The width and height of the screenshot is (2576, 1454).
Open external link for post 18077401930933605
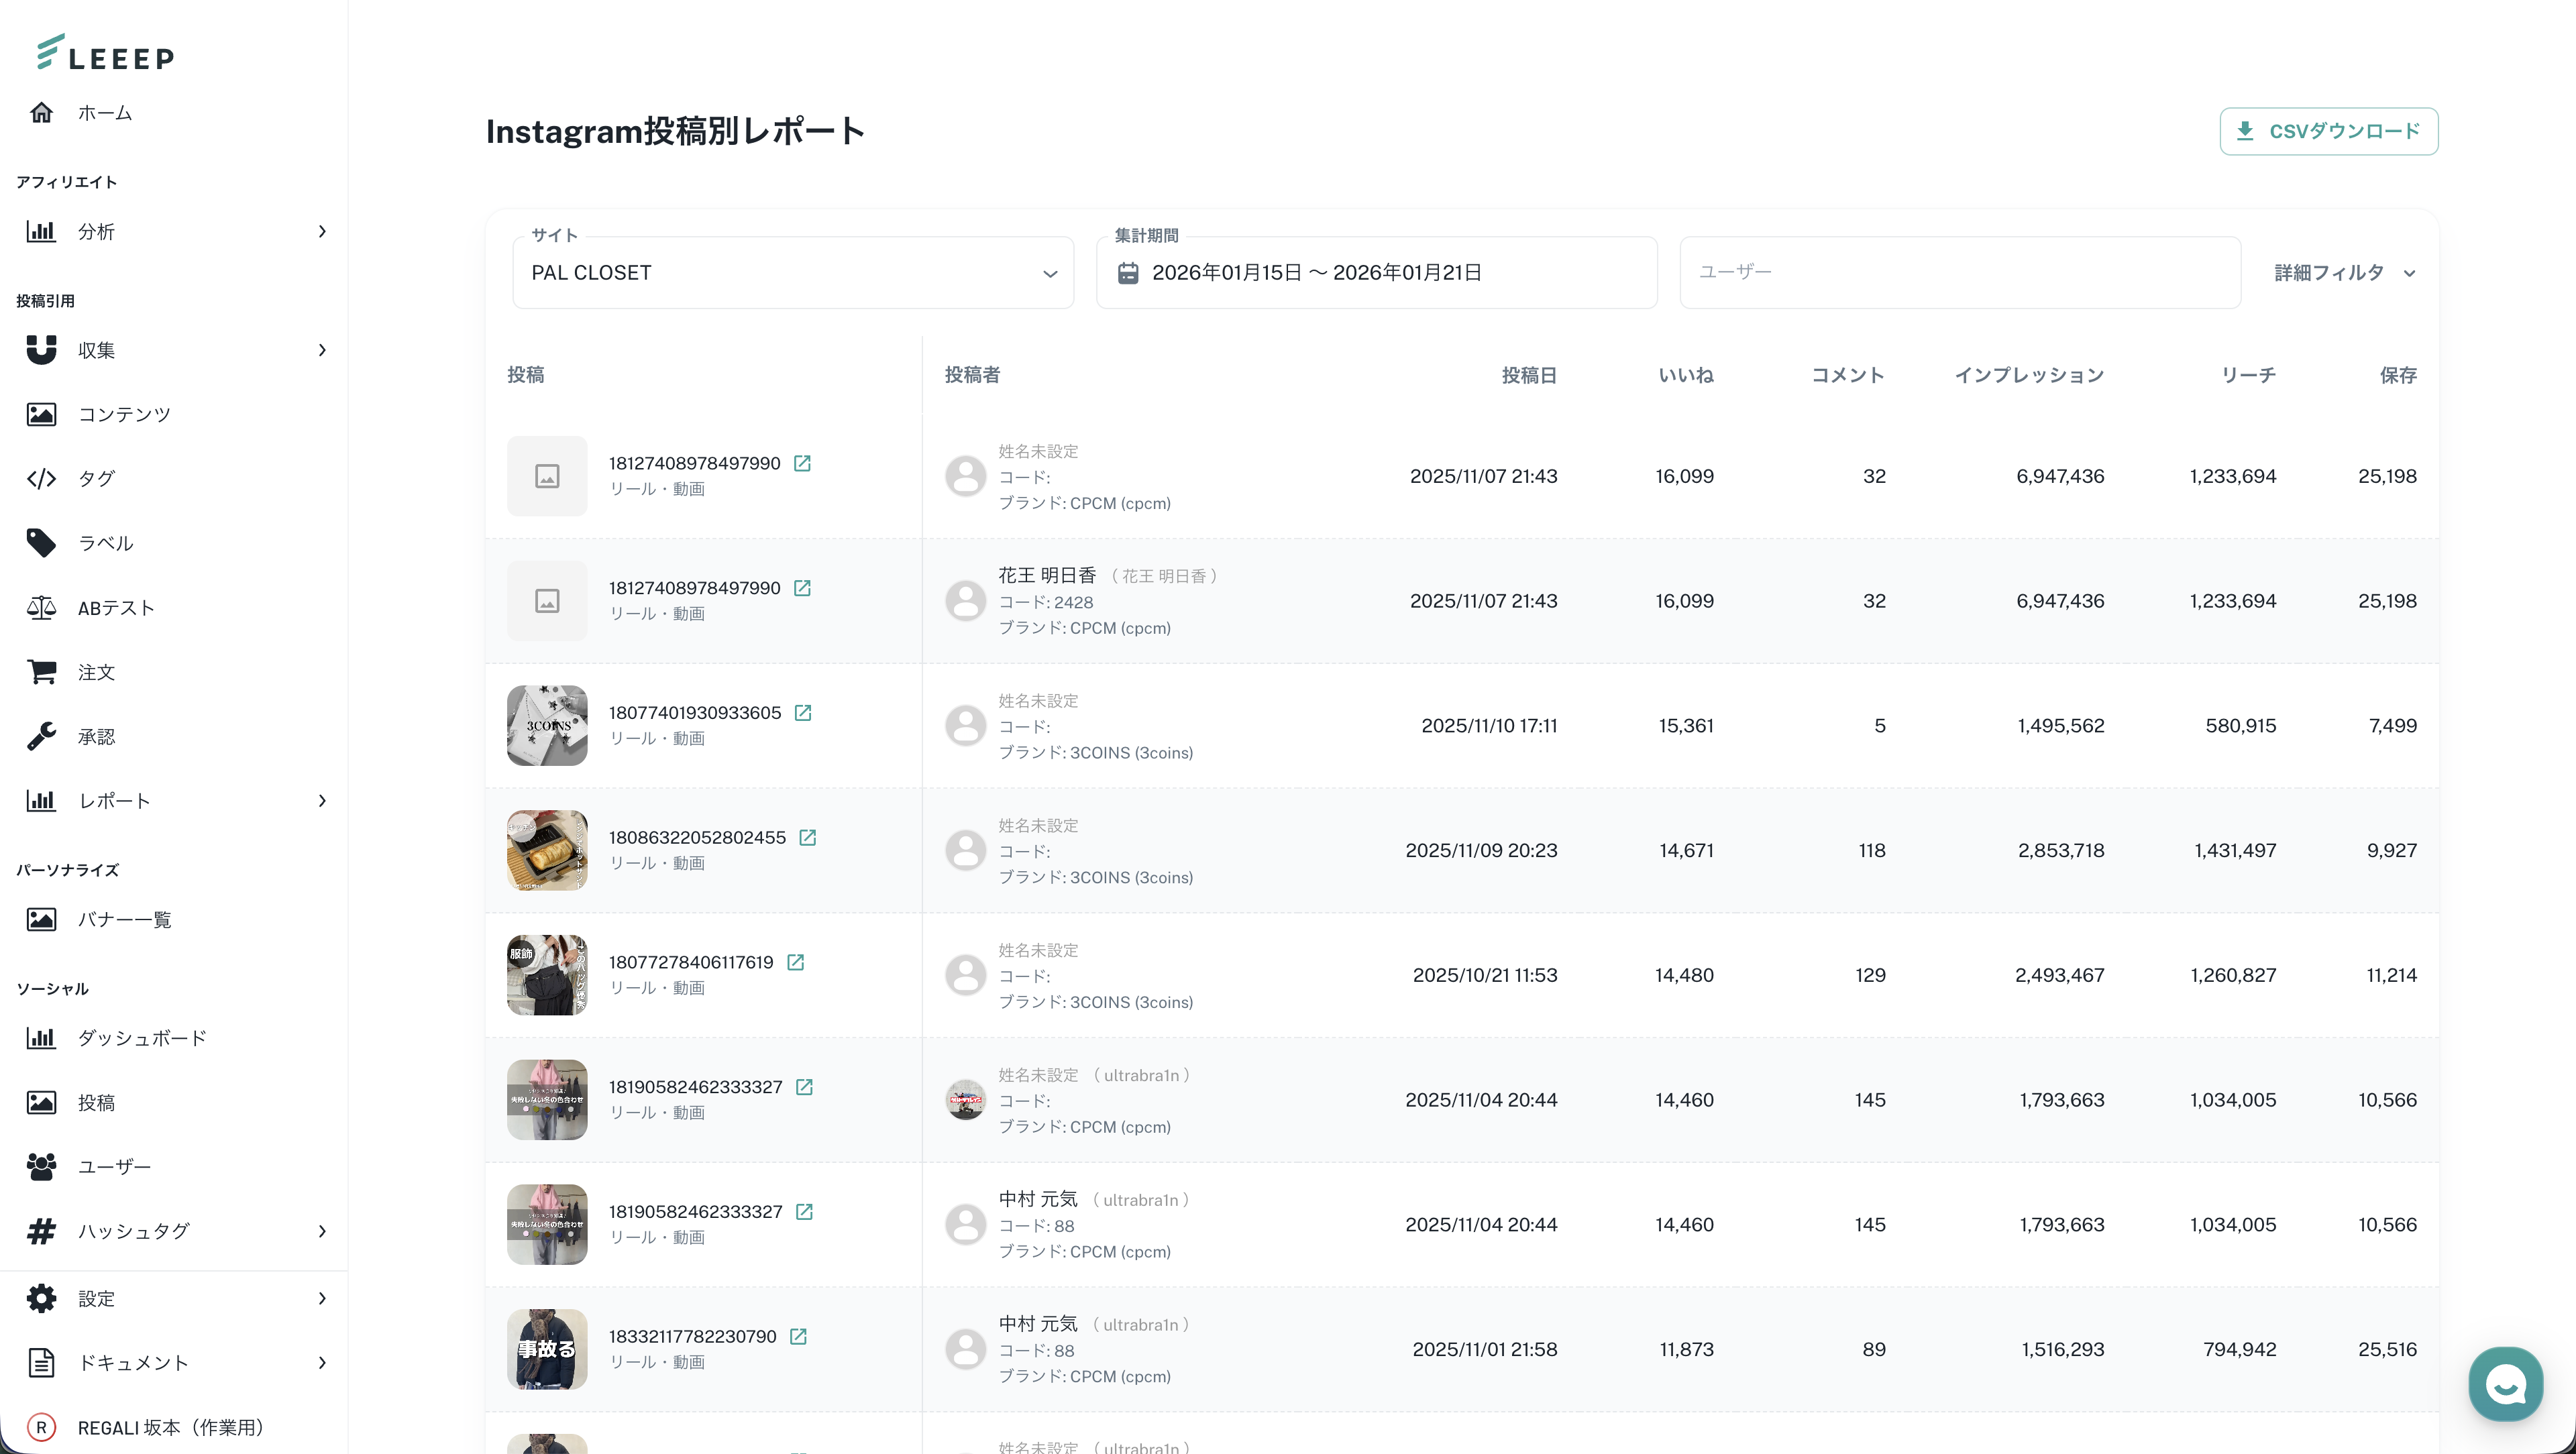pos(802,713)
